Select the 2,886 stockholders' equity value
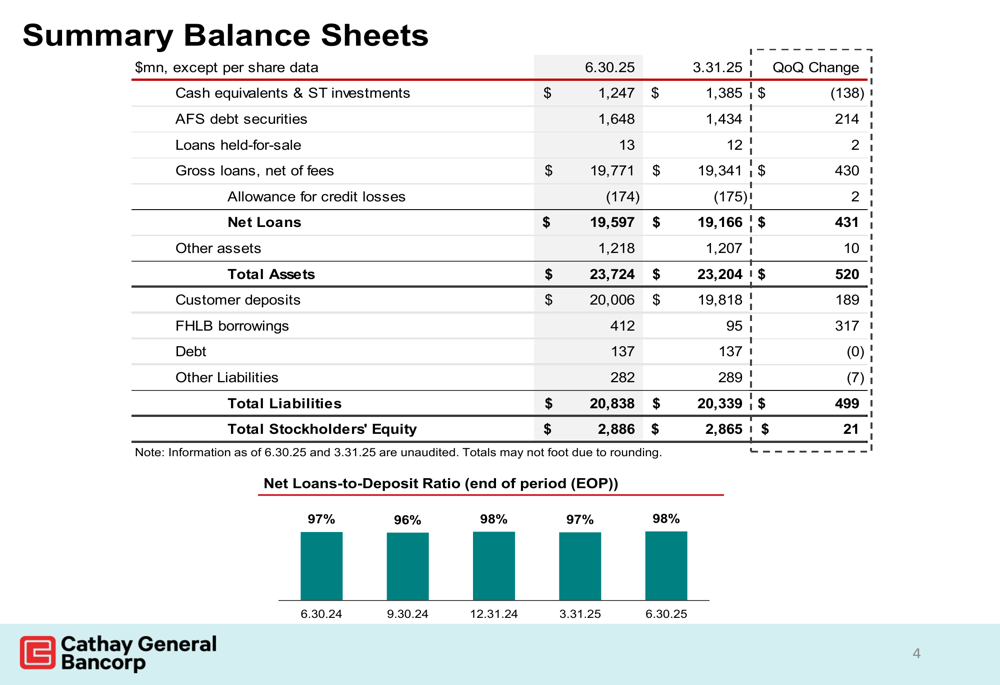The width and height of the screenshot is (1000, 685). pos(616,429)
